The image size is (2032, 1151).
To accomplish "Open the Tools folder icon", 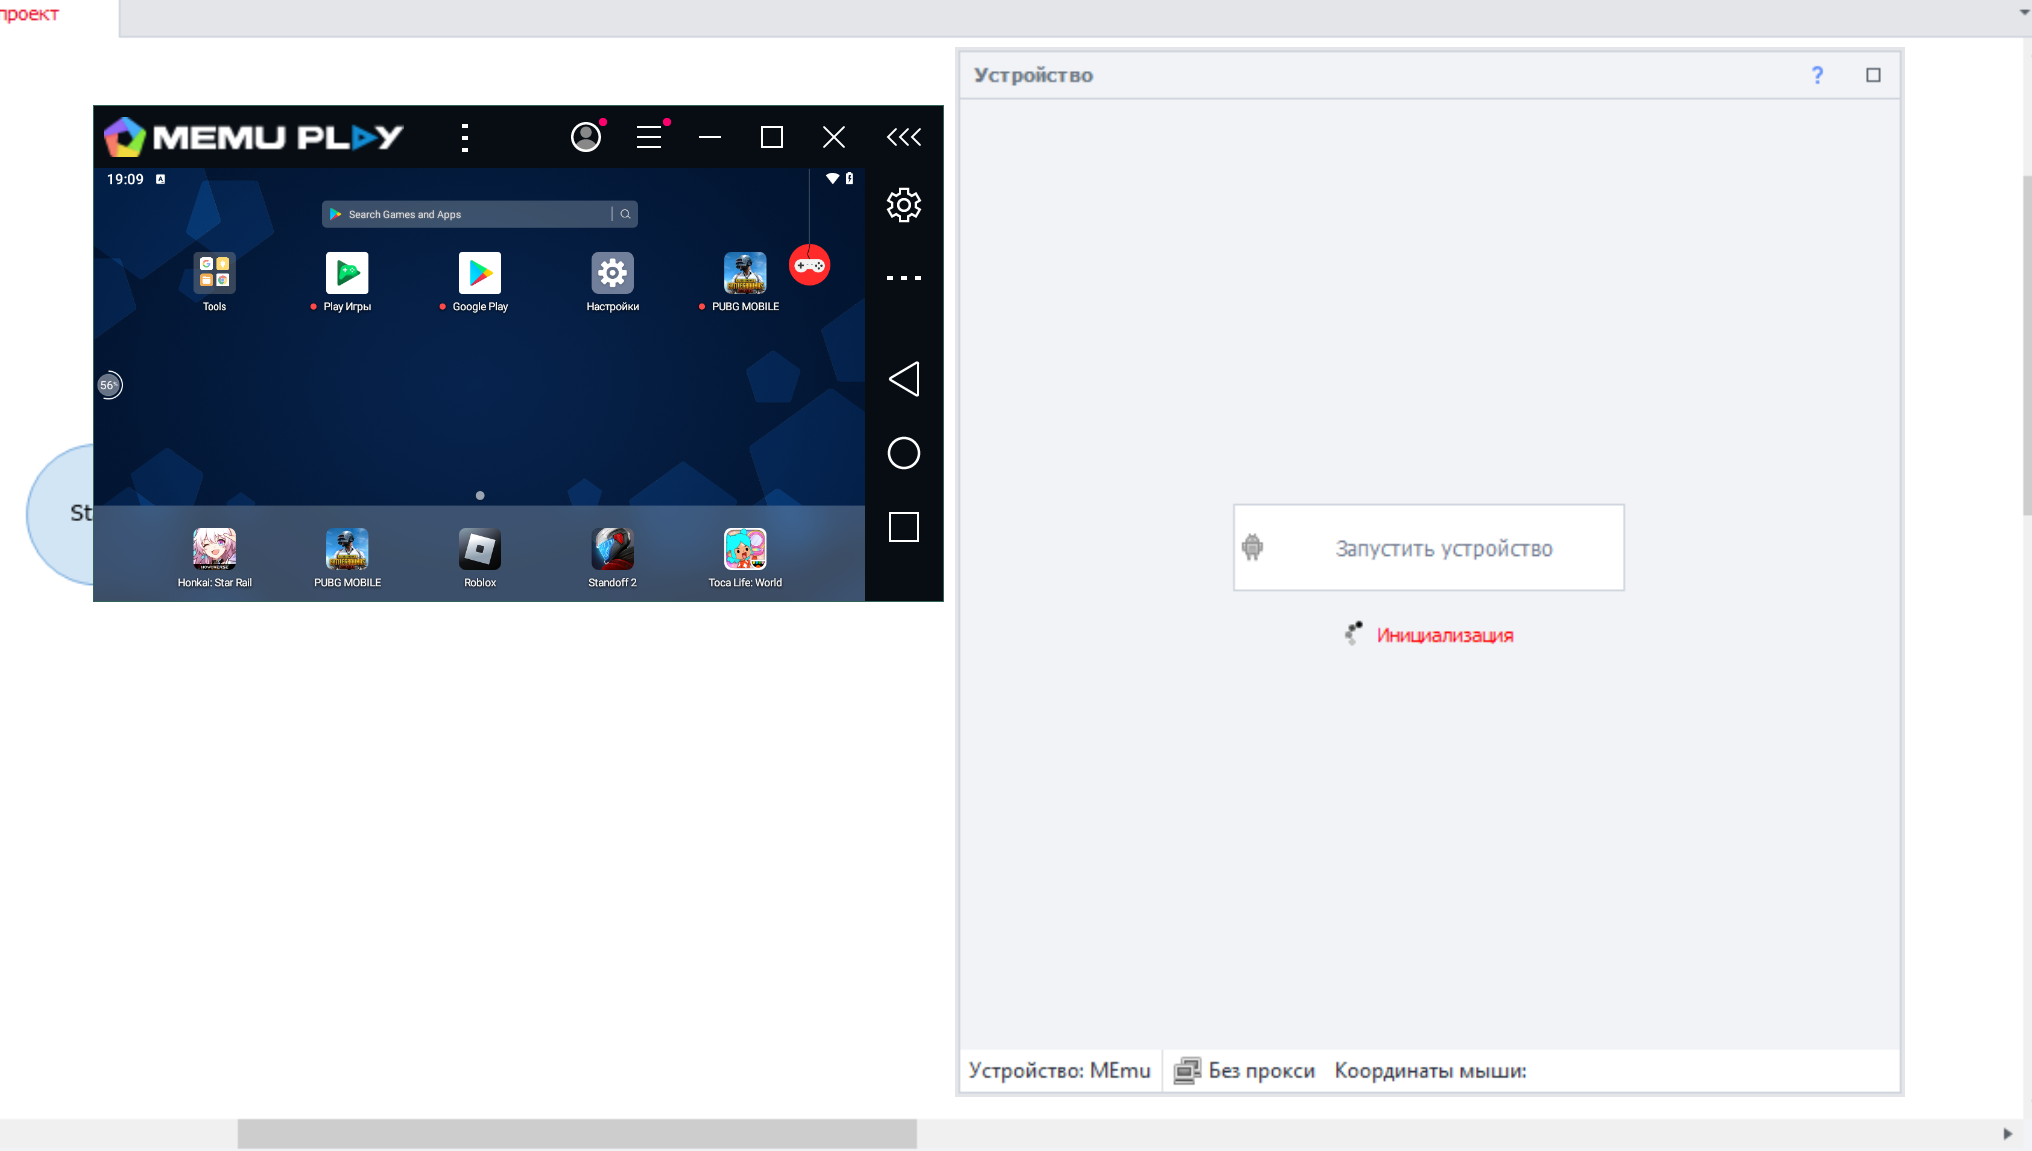I will [214, 273].
